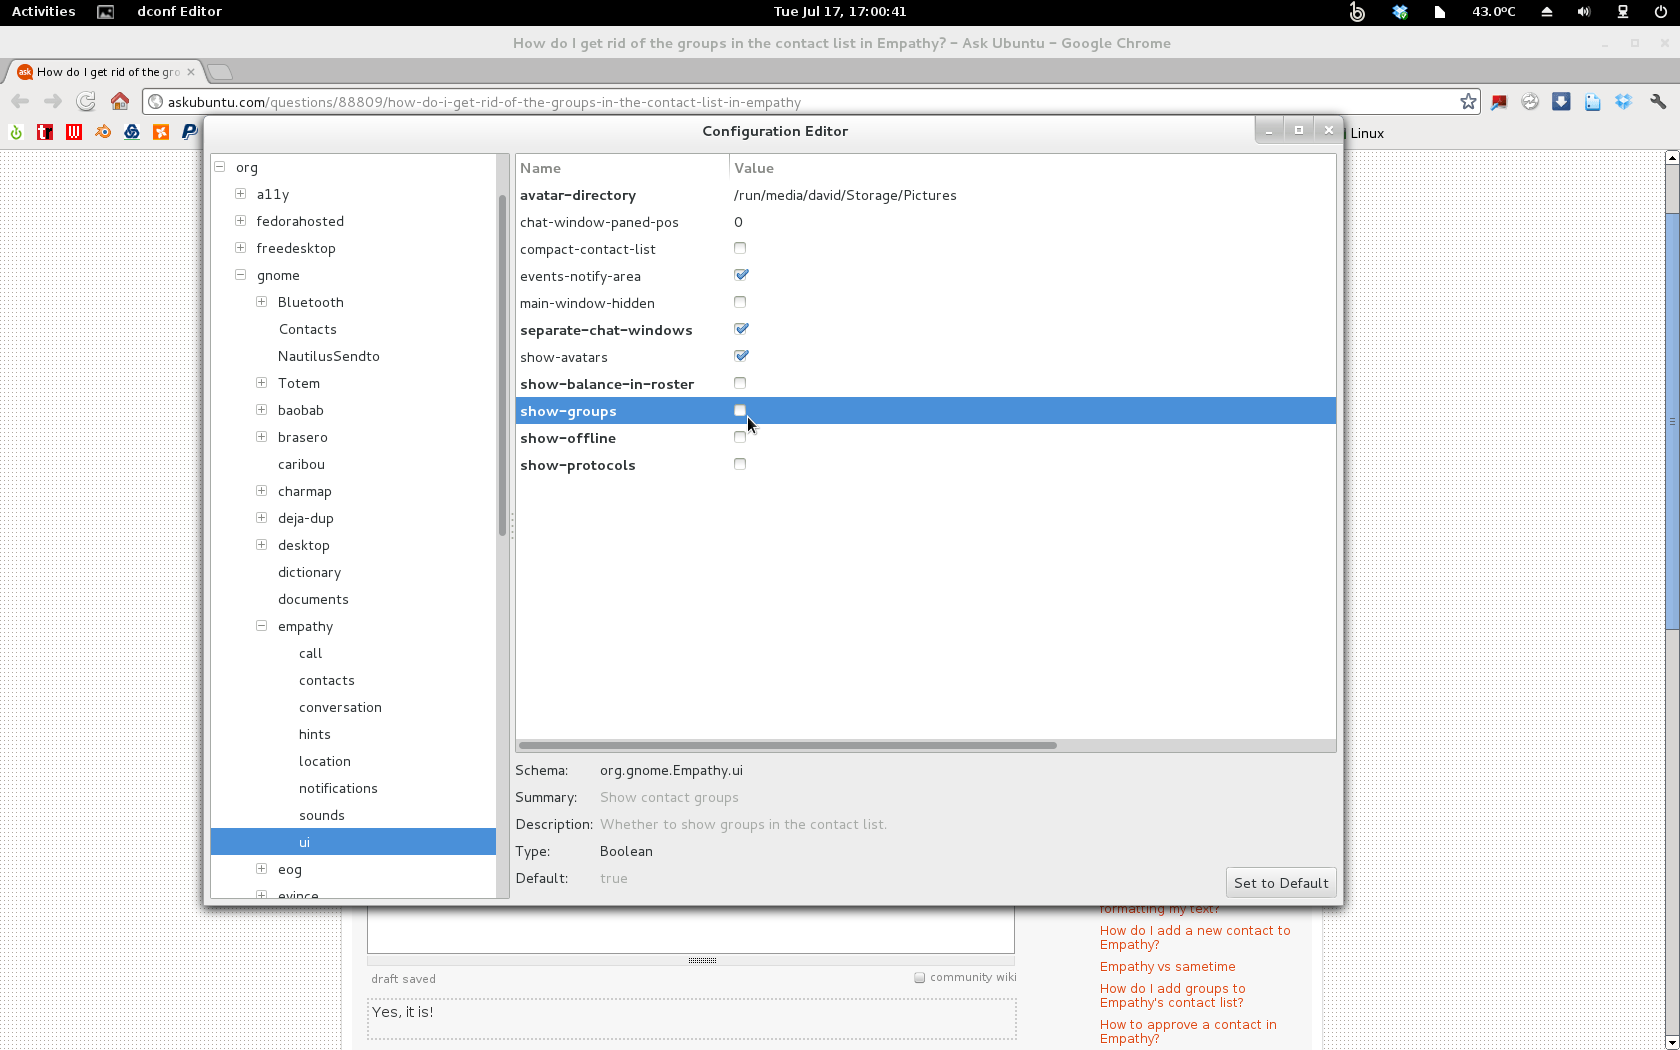The width and height of the screenshot is (1680, 1050).
Task: Expand the deja-dup tree node
Action: (x=261, y=518)
